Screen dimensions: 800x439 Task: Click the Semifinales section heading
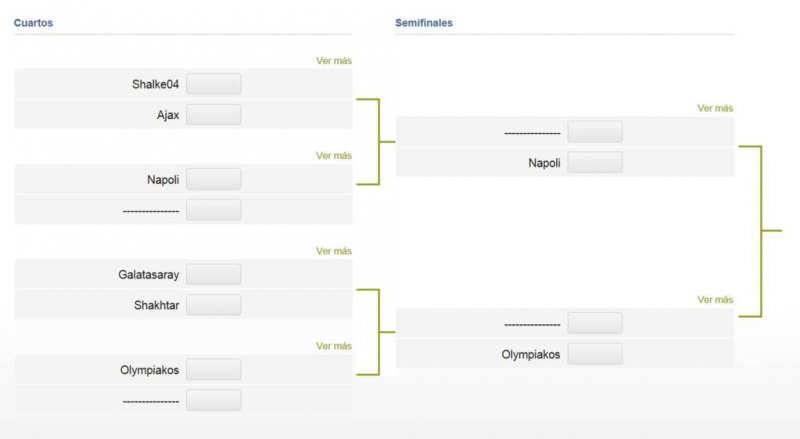424,22
